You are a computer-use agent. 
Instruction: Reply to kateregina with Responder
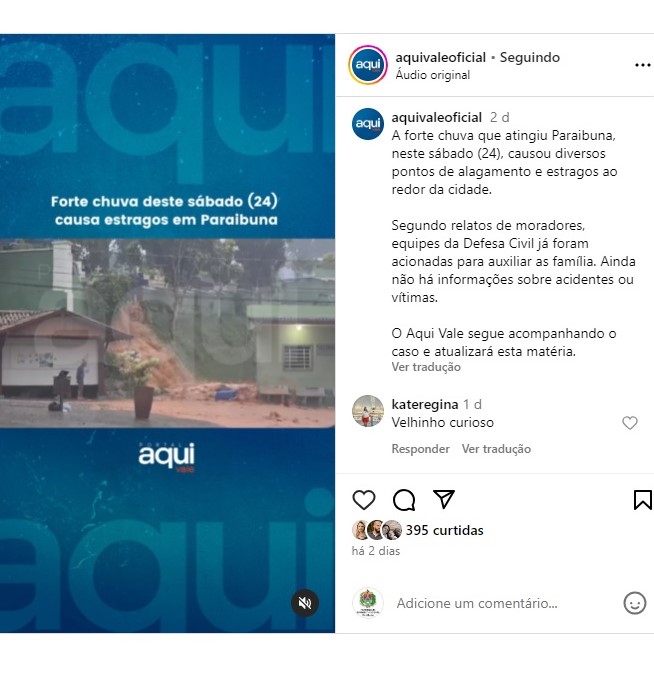tap(420, 449)
